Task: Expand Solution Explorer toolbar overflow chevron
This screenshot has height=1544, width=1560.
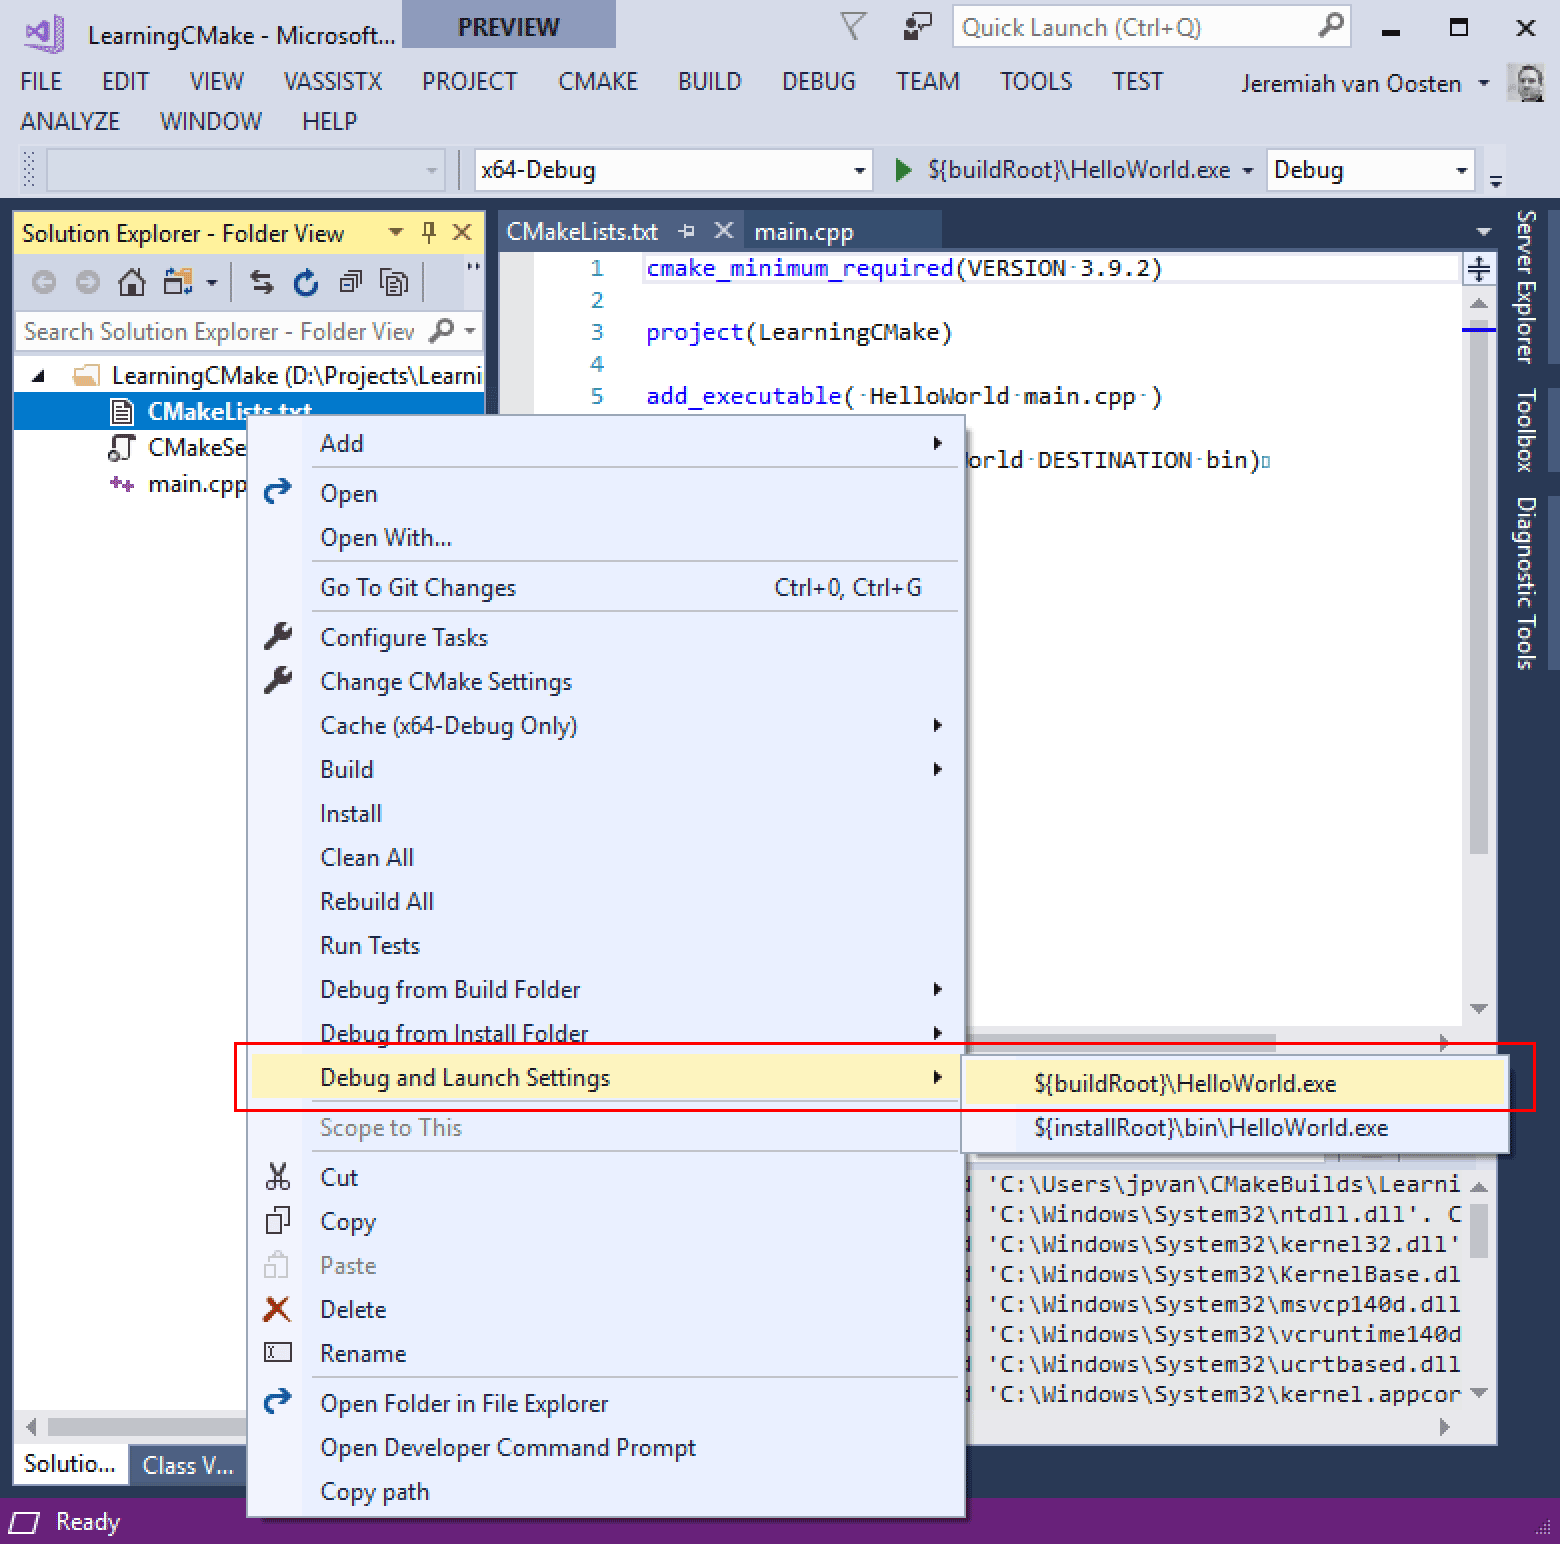Action: (473, 268)
